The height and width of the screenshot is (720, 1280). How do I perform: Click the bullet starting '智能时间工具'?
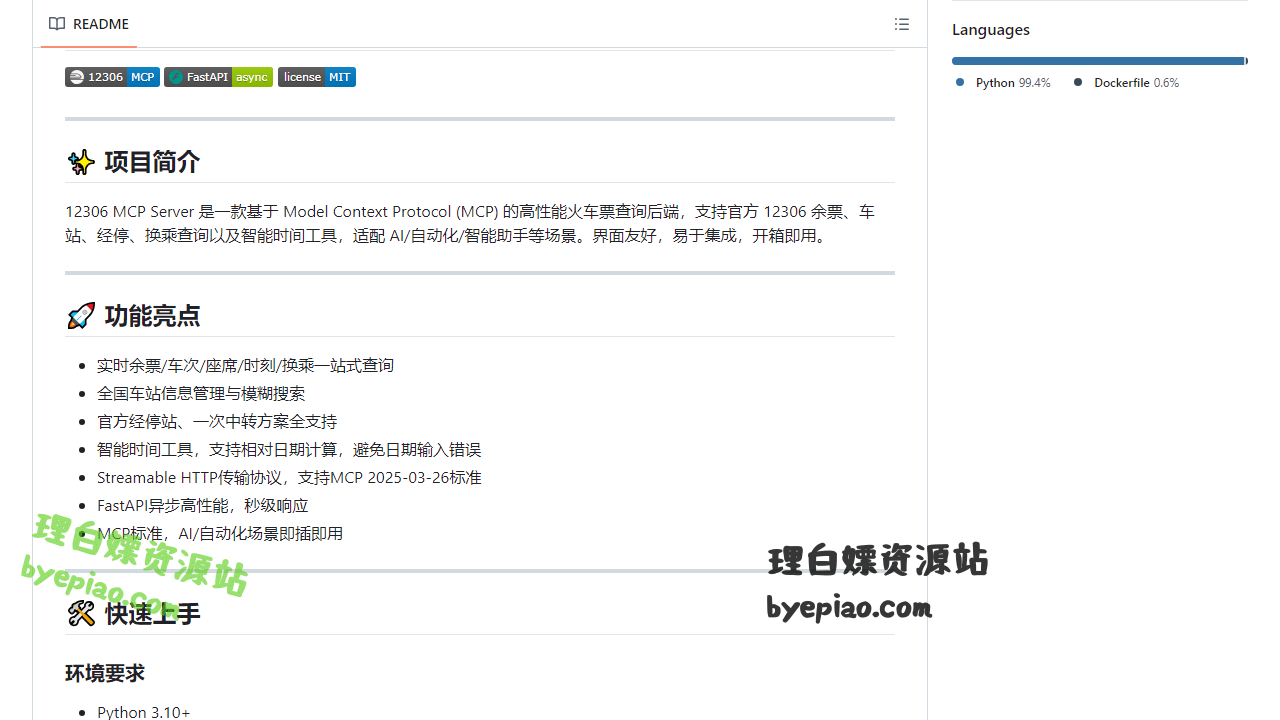coord(289,450)
